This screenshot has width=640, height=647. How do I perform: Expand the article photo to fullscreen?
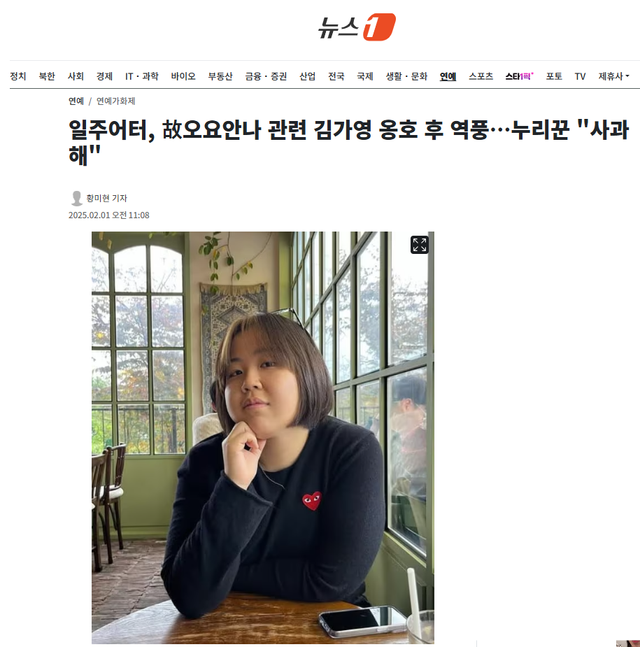tap(419, 245)
